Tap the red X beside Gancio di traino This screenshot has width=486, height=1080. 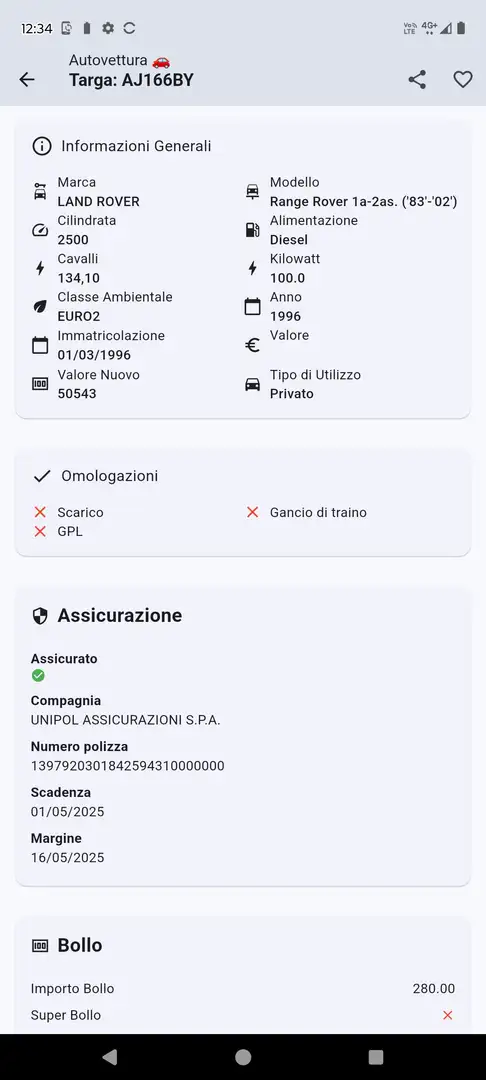253,512
